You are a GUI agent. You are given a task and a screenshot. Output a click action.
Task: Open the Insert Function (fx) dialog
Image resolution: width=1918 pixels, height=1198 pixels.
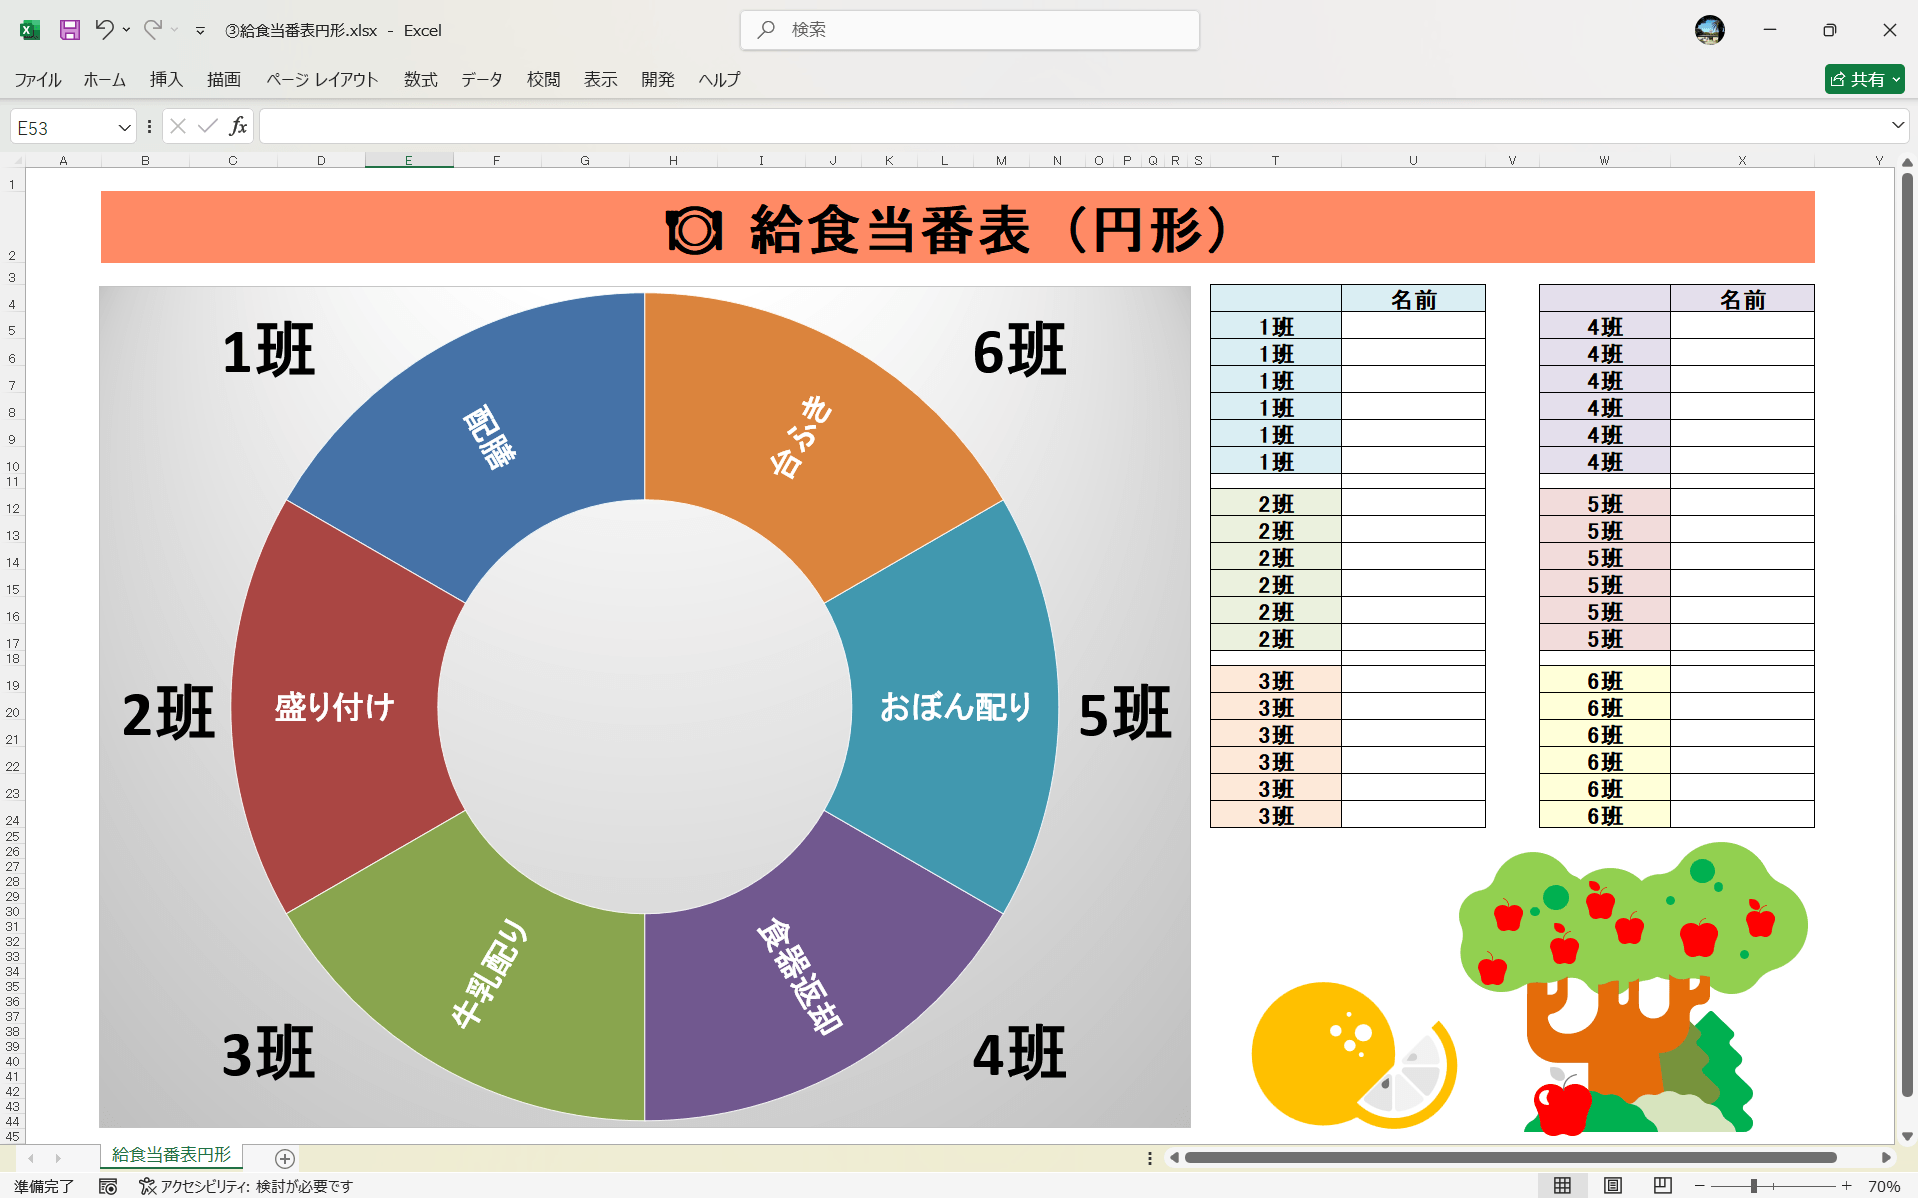click(238, 126)
